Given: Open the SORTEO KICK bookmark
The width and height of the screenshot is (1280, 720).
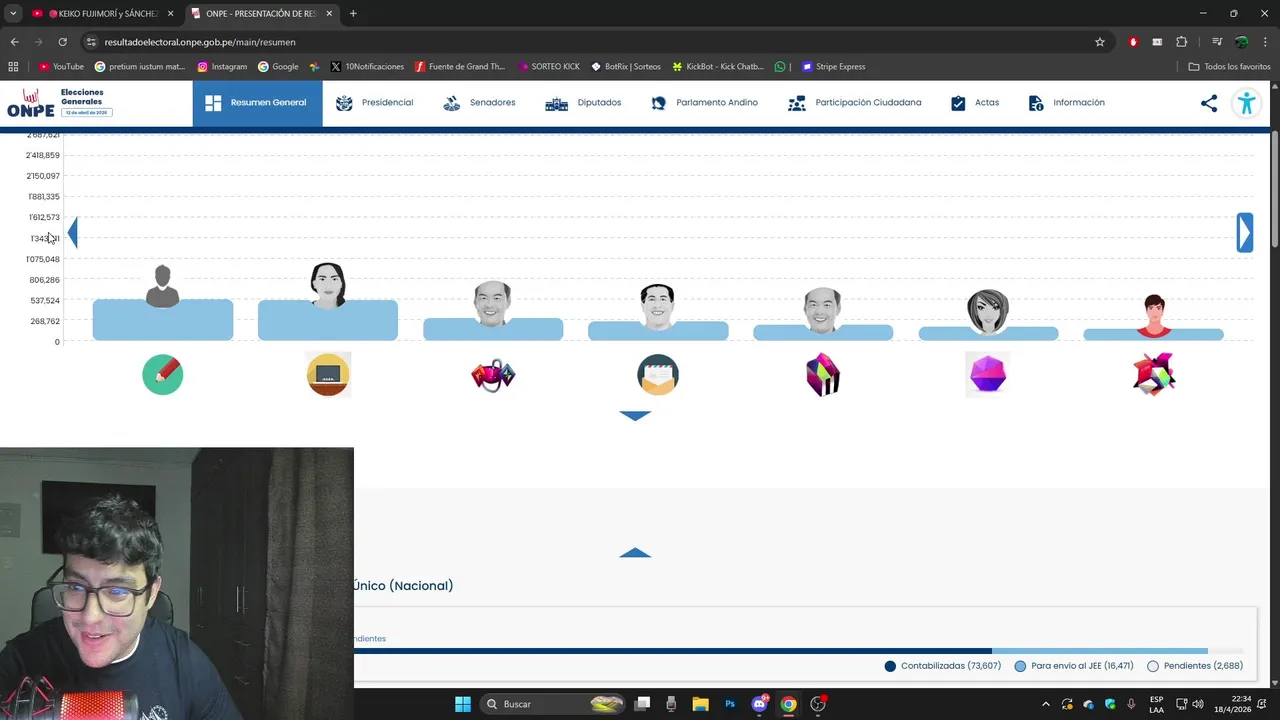Looking at the screenshot, I should (549, 67).
